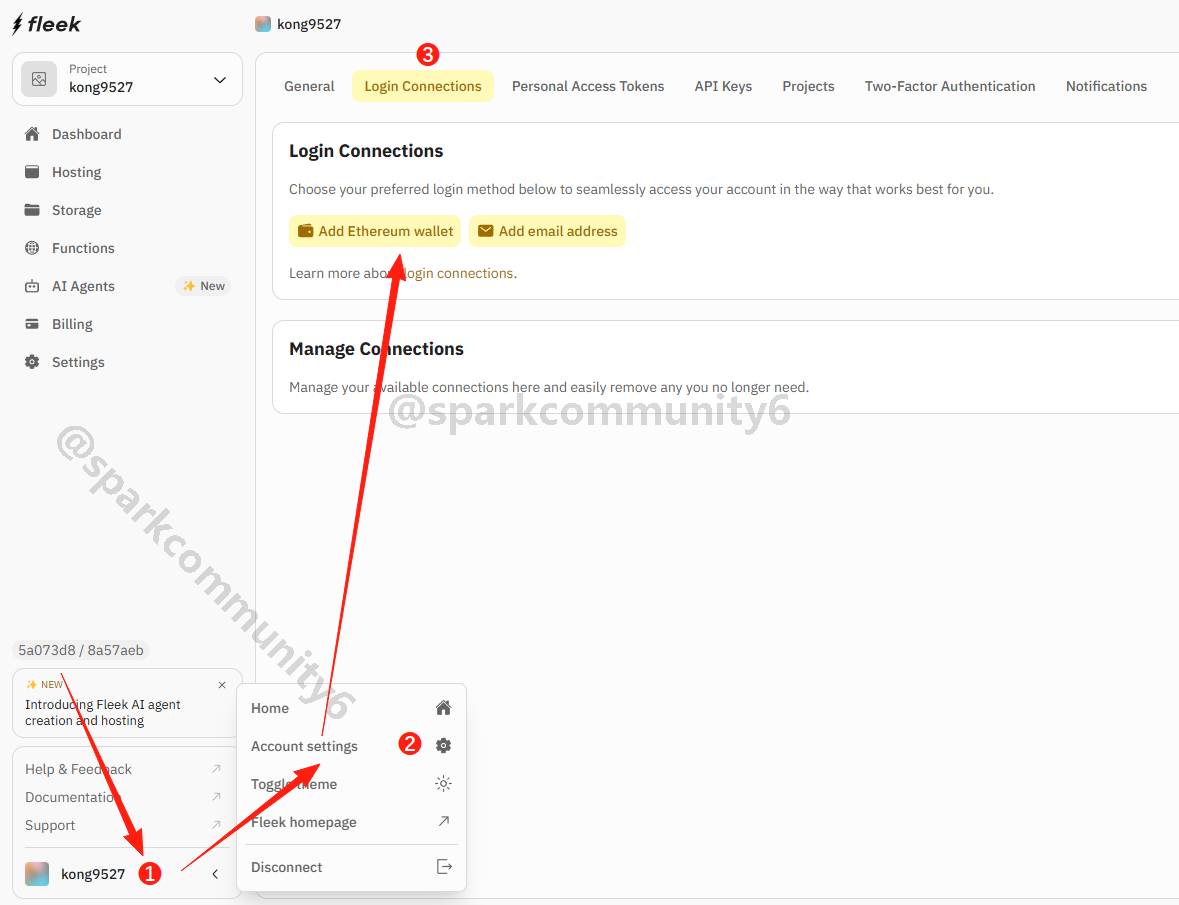Click the Login Connections heading
This screenshot has height=905, width=1179.
coord(366,151)
